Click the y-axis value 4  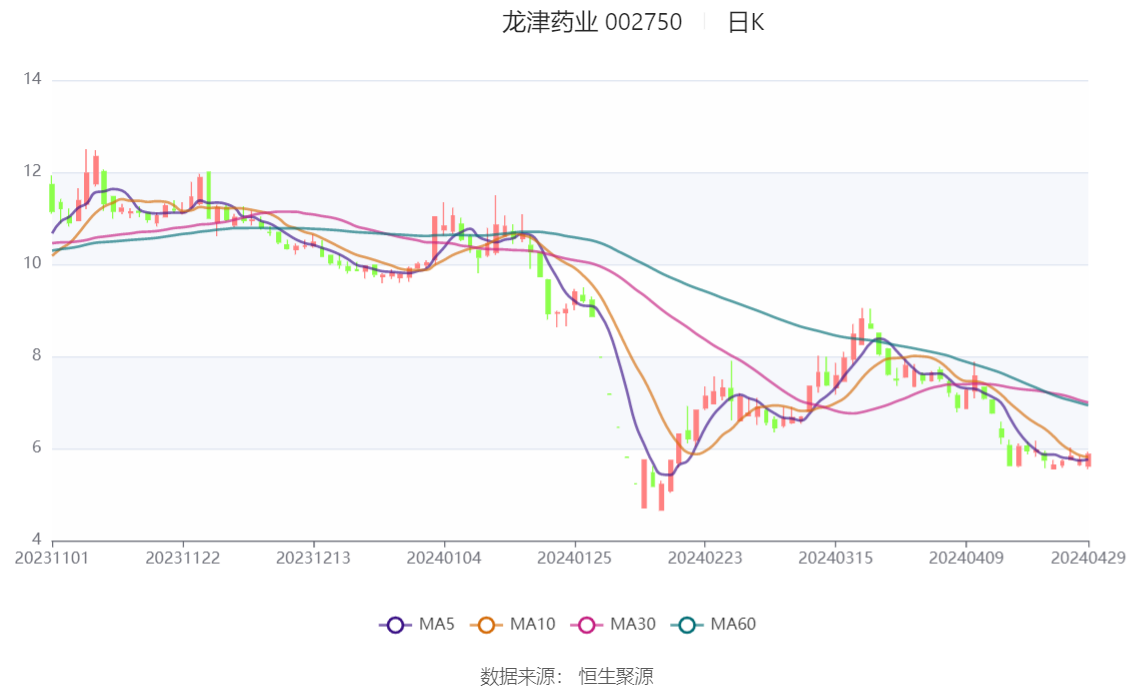[x=36, y=539]
